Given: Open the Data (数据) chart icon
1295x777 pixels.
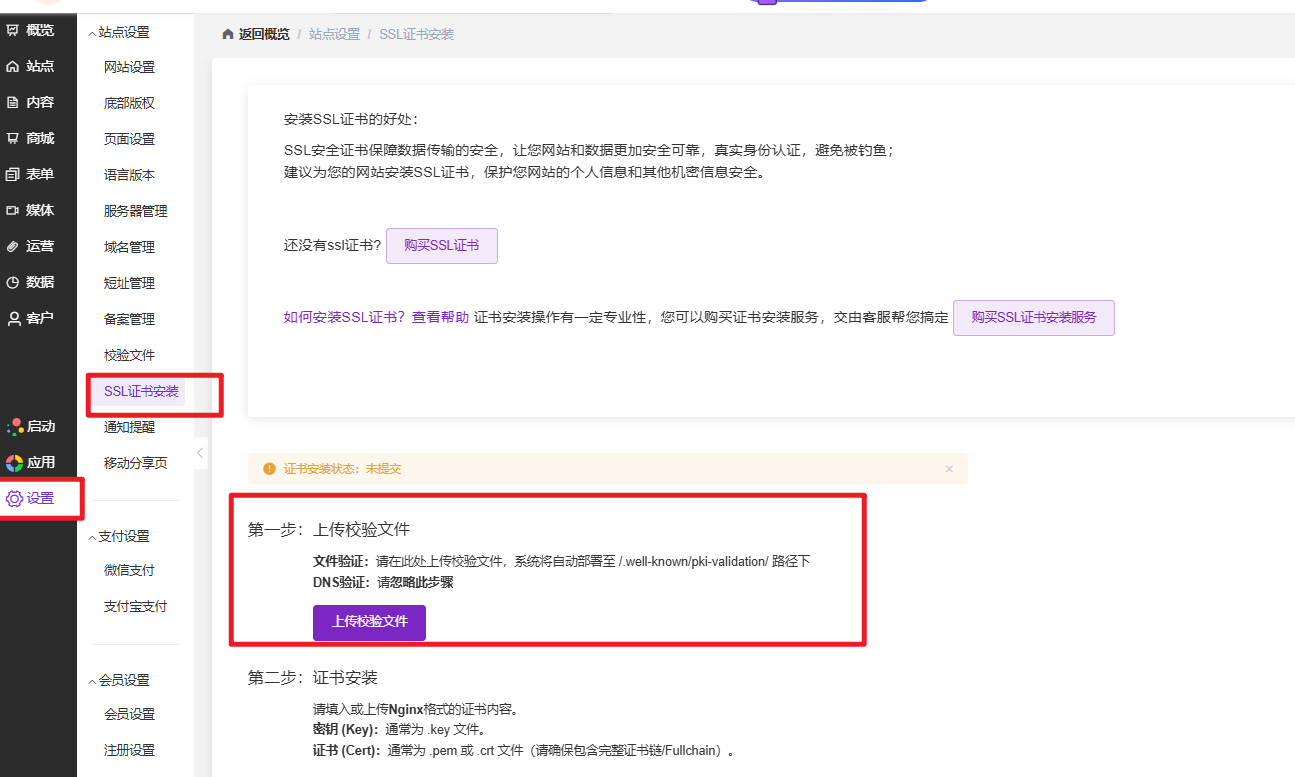Looking at the screenshot, I should pyautogui.click(x=13, y=282).
